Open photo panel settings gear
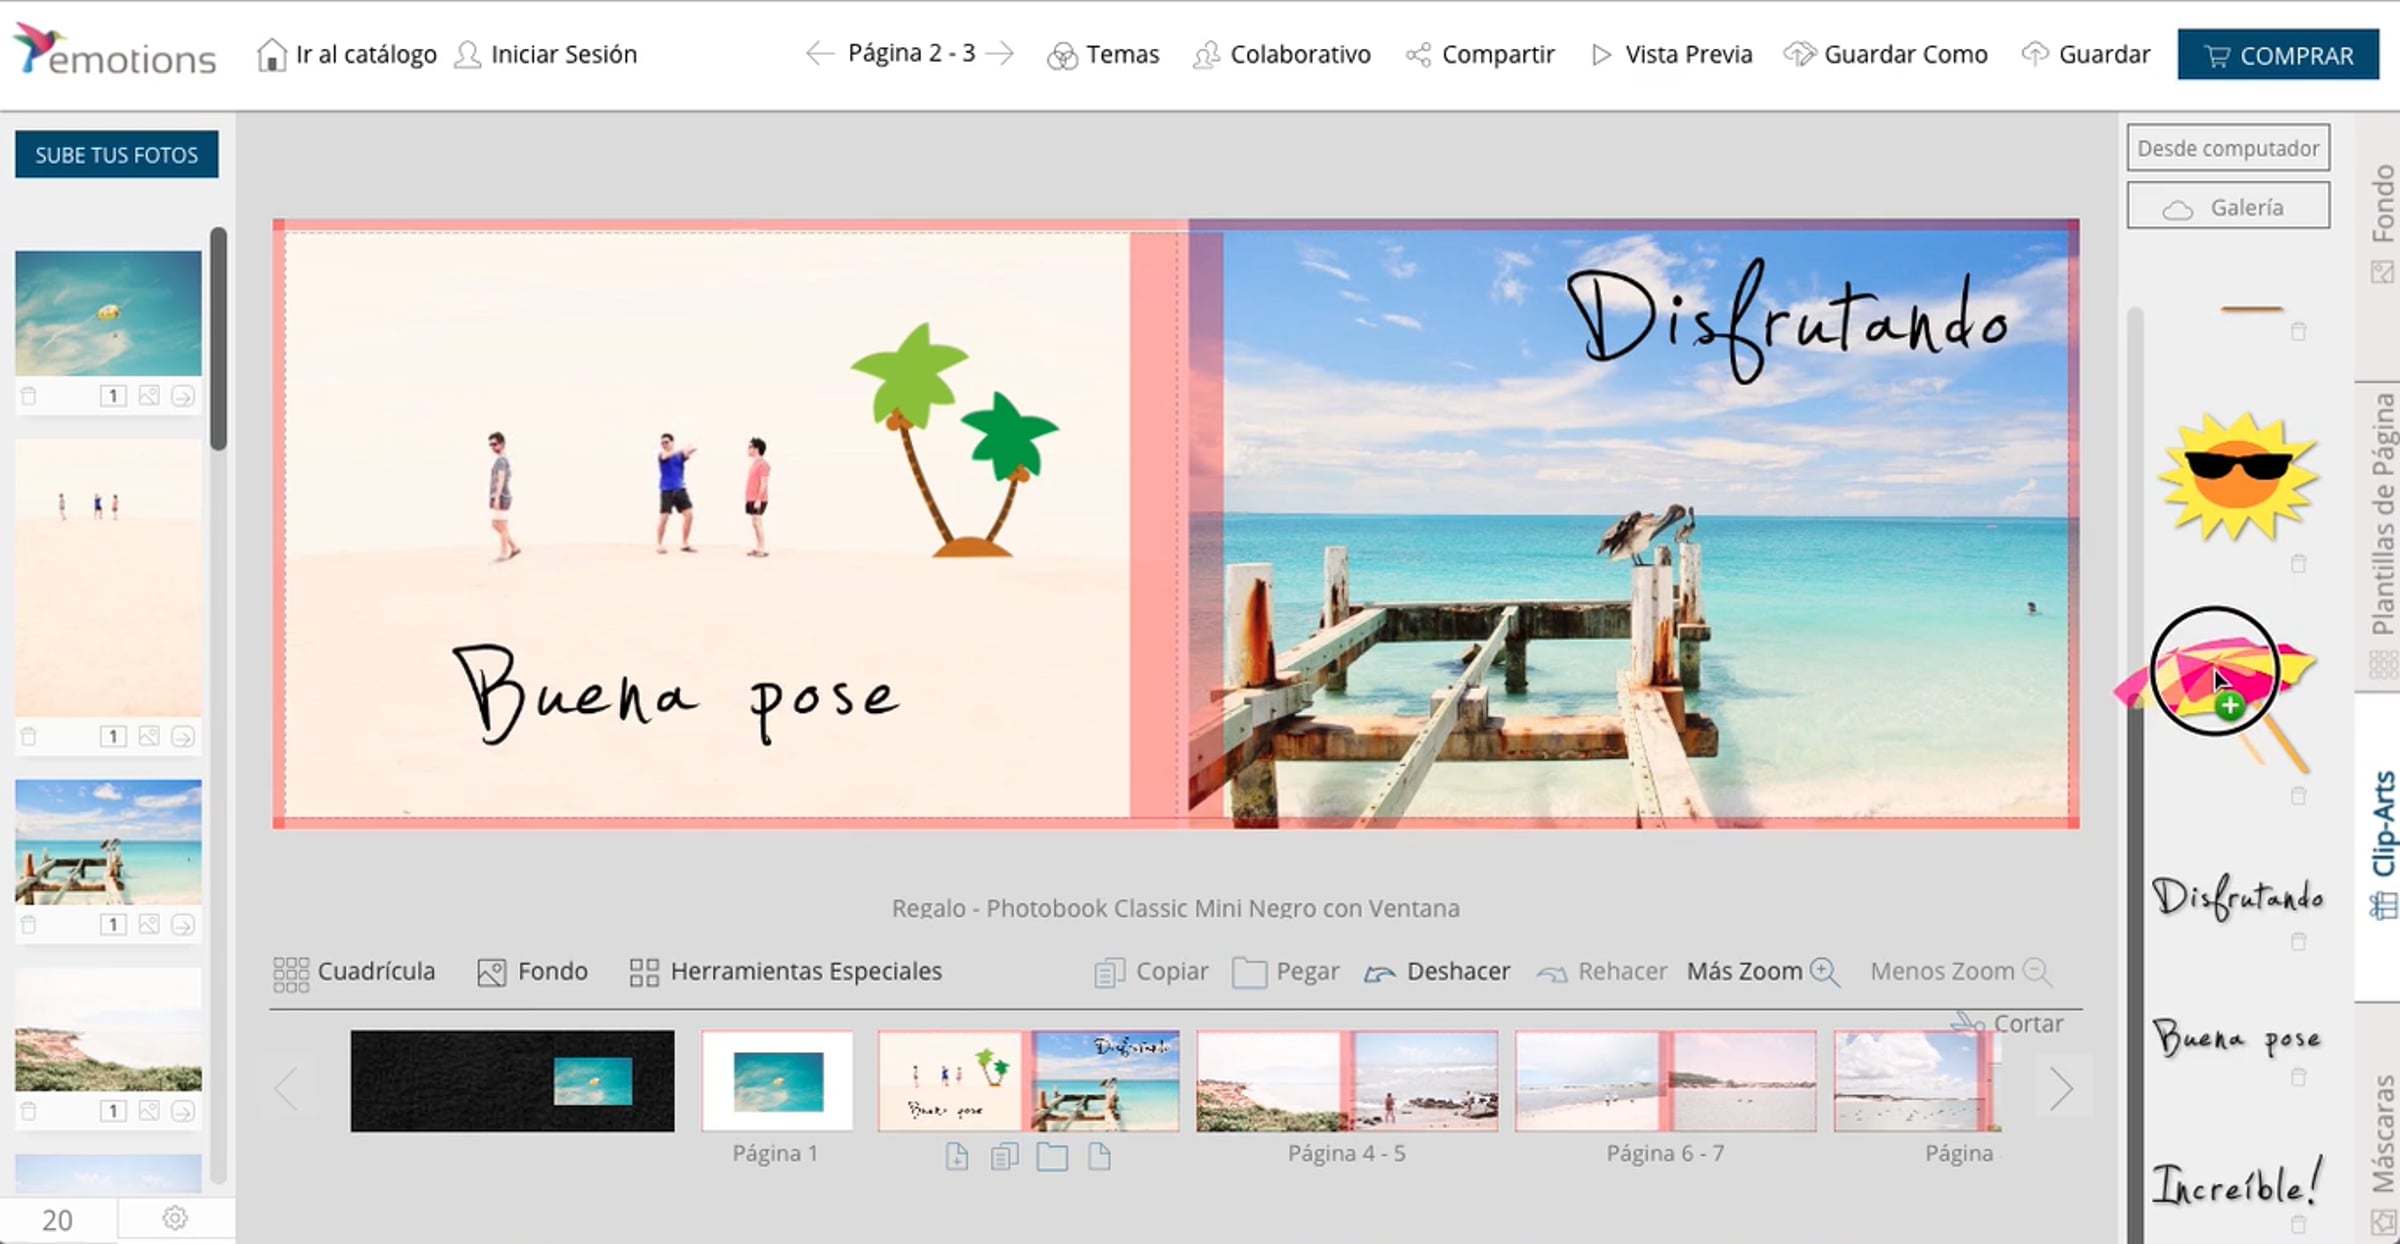This screenshot has width=2400, height=1244. (175, 1218)
